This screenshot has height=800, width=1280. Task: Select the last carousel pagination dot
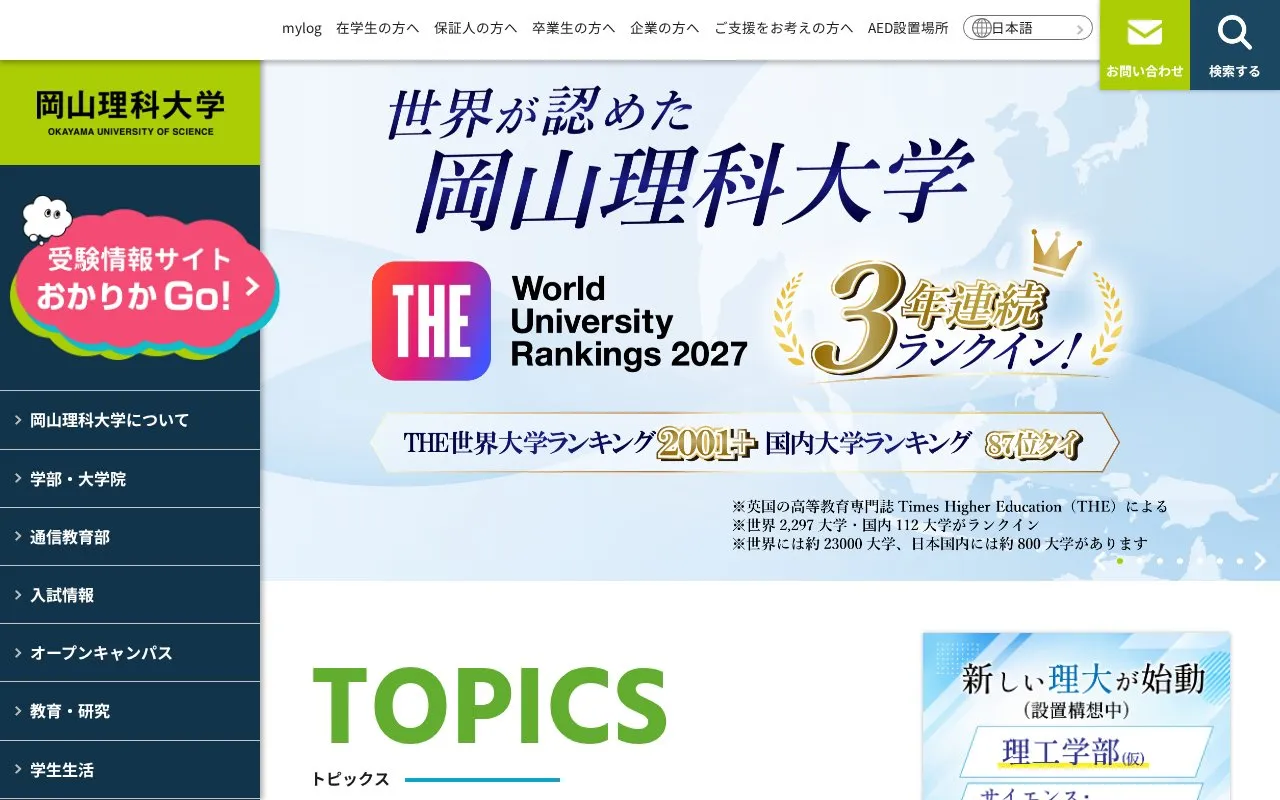tap(1240, 561)
